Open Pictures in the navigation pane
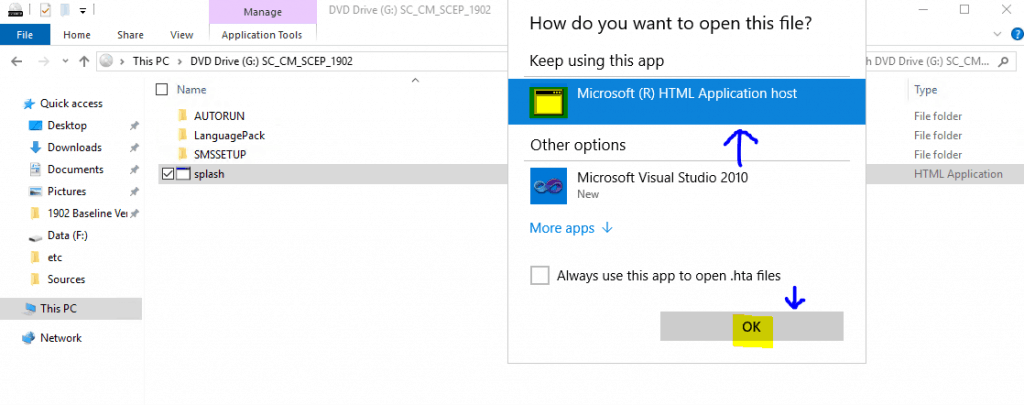 [67, 191]
